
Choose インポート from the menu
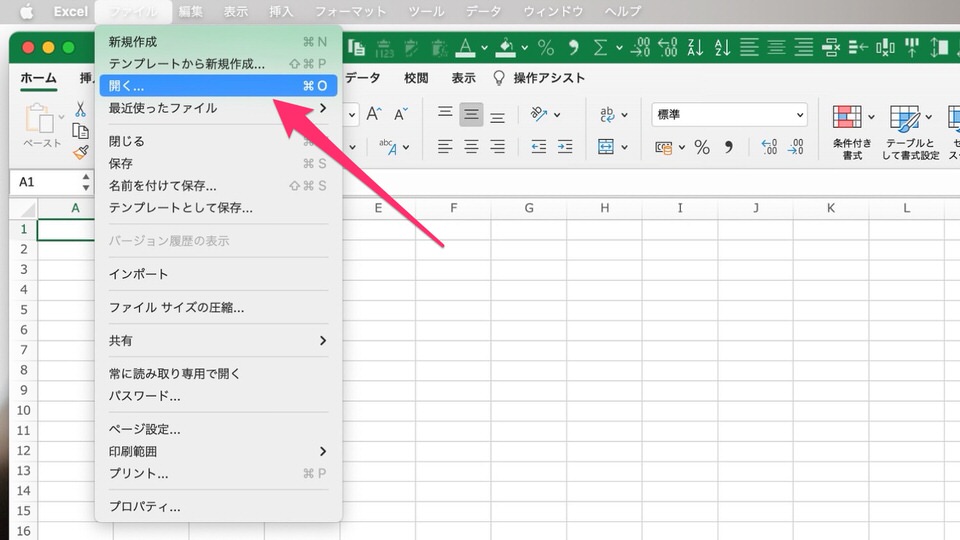(x=218, y=274)
